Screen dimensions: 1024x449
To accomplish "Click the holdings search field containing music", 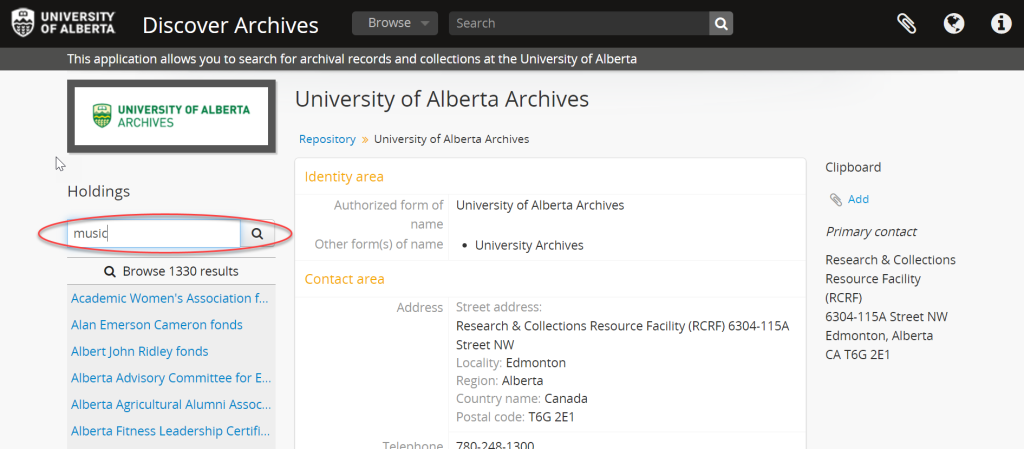I will [154, 234].
